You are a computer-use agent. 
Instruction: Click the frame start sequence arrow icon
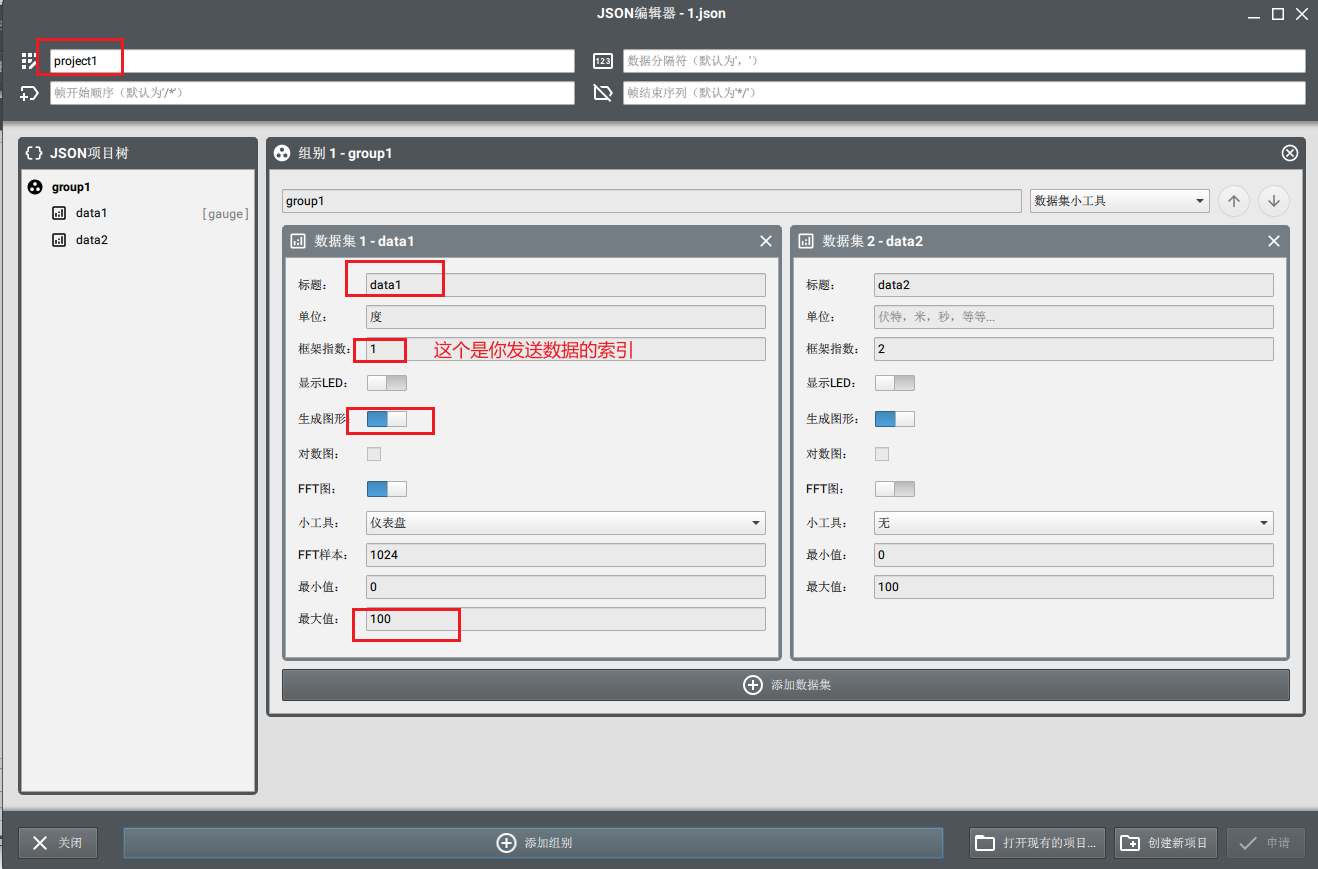point(28,93)
